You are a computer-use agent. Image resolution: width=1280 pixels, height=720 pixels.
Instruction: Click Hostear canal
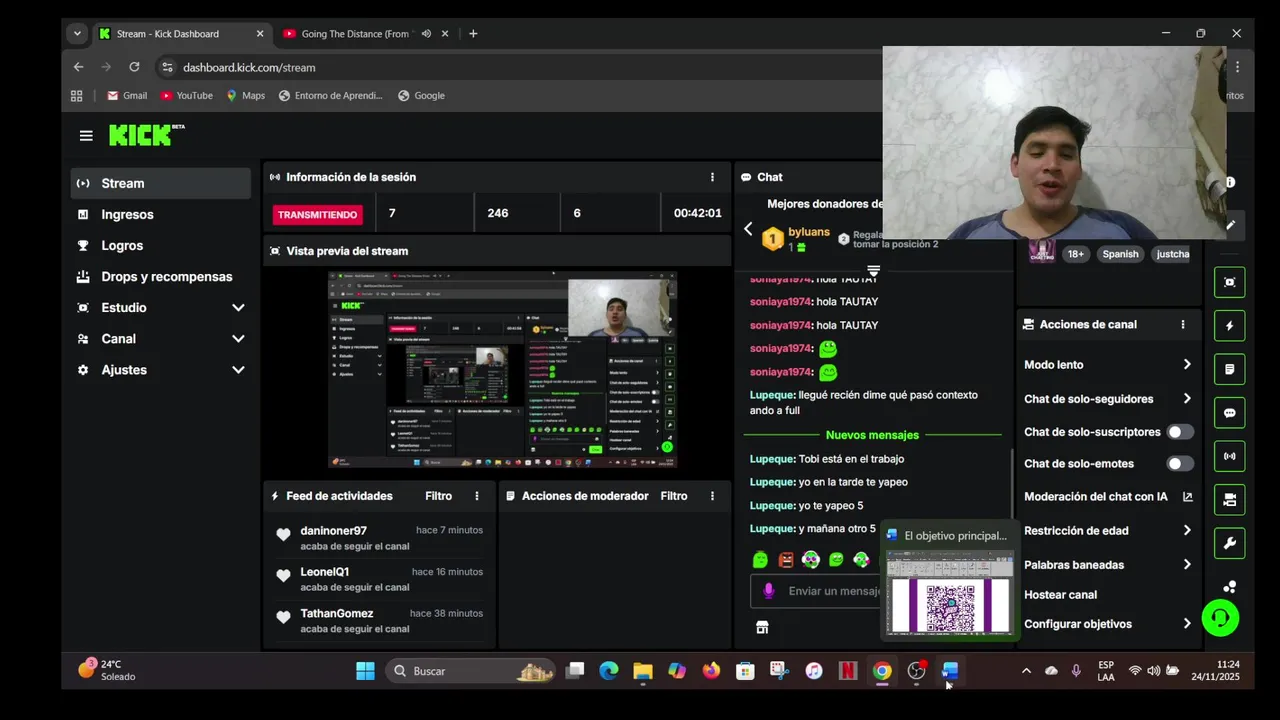1060,595
